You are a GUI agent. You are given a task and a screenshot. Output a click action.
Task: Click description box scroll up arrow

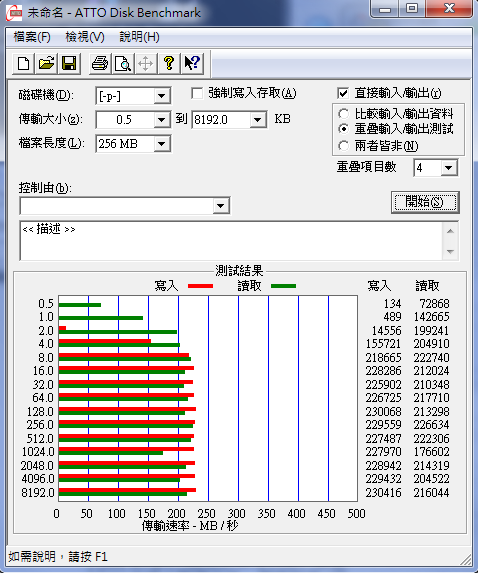pos(450,231)
